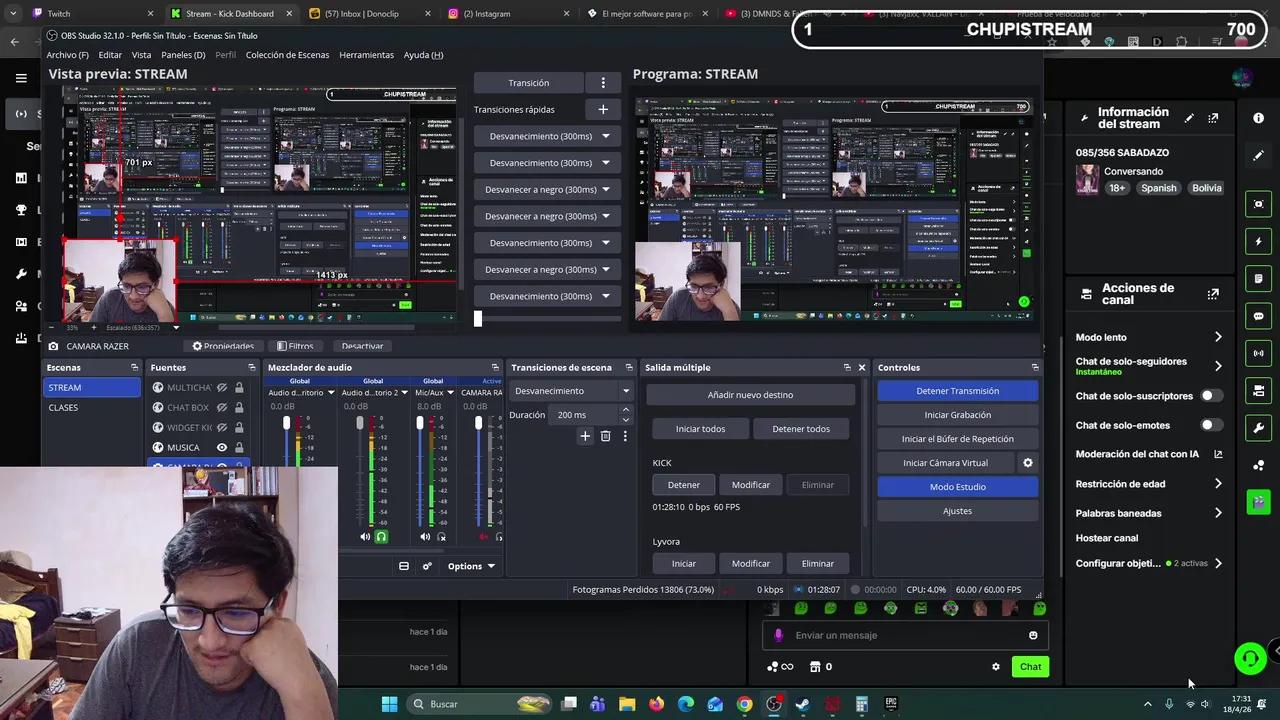
Task: Hide the MUSICA source with eye icon
Action: pyautogui.click(x=222, y=448)
